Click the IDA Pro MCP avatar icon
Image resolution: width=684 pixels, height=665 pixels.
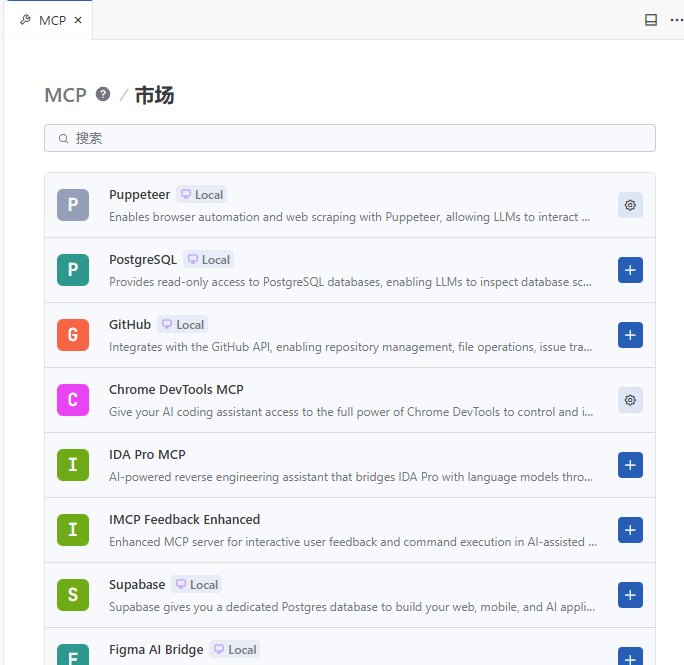(73, 465)
